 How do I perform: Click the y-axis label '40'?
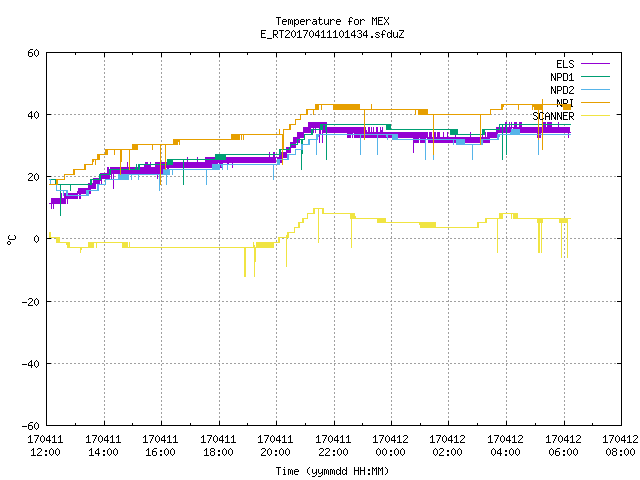(33, 115)
